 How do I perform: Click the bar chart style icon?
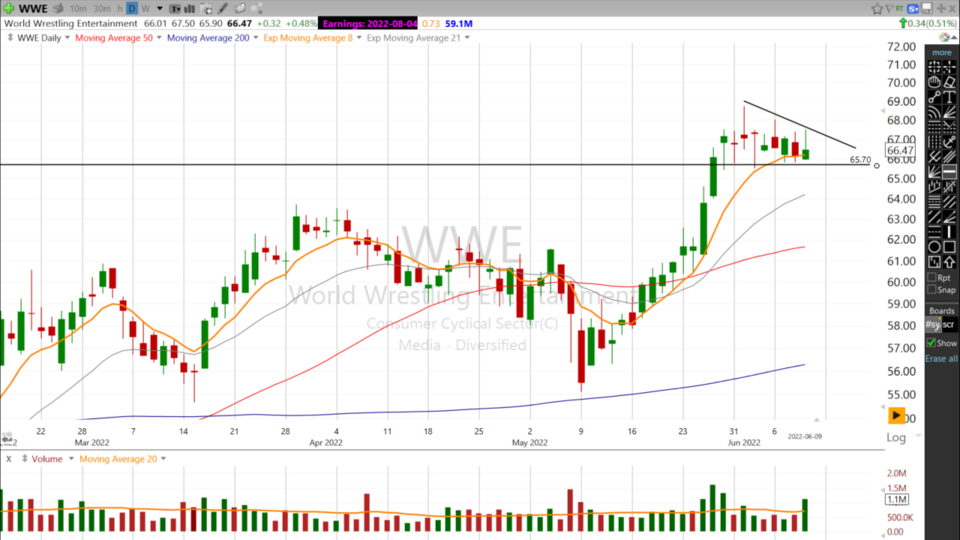190,9
